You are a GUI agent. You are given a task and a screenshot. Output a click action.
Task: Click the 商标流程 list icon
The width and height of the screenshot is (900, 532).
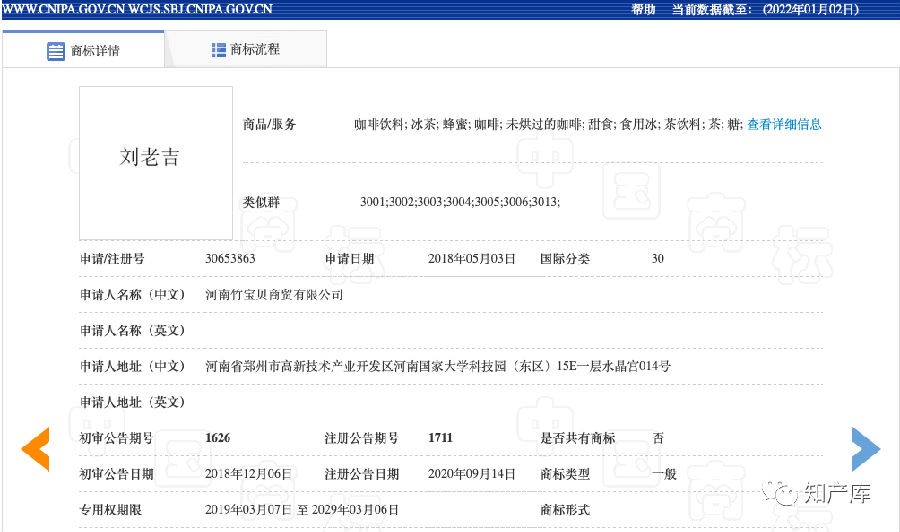click(x=219, y=50)
